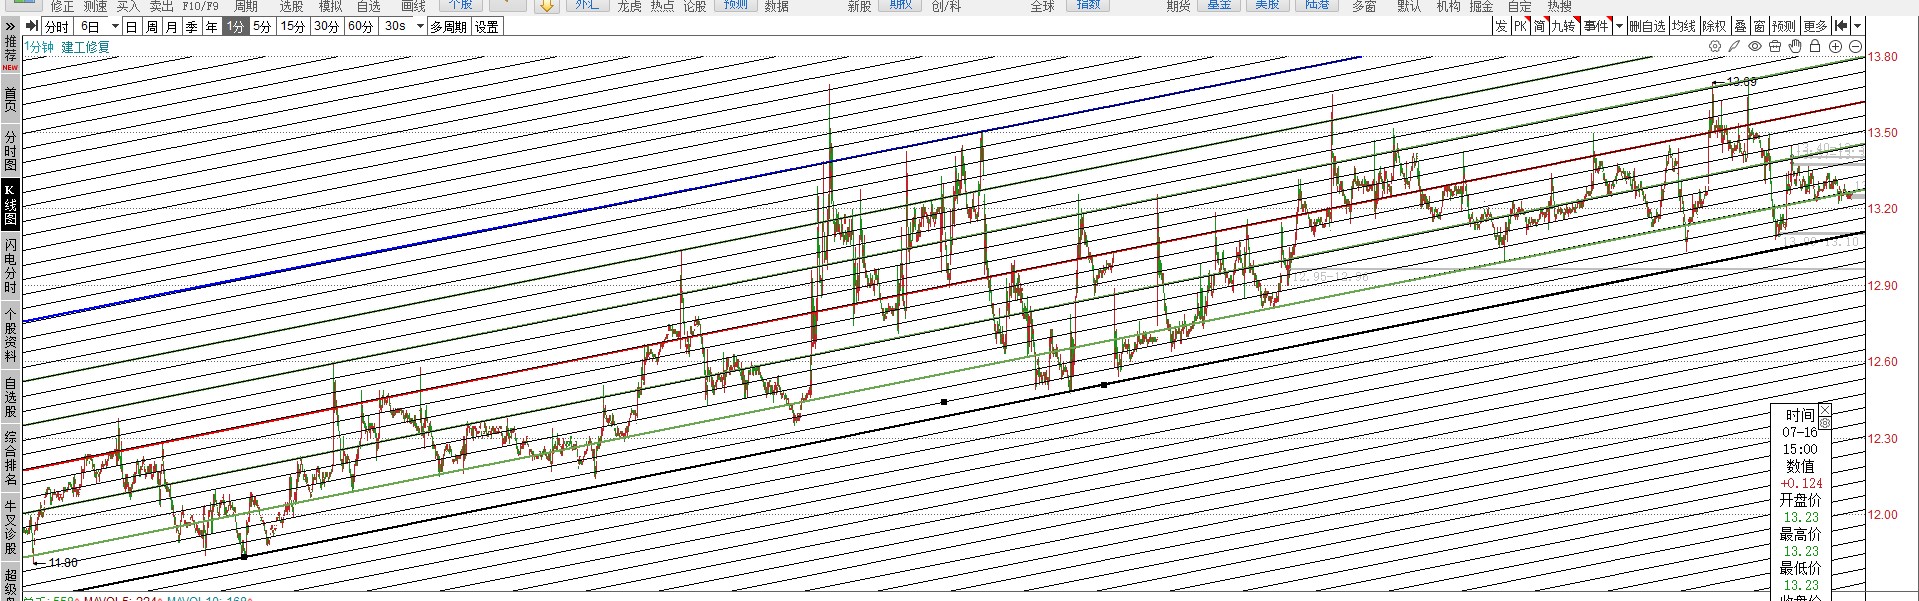Image resolution: width=1919 pixels, height=601 pixels.
Task: Open dropdown arrow next to 30s
Action: (420, 26)
